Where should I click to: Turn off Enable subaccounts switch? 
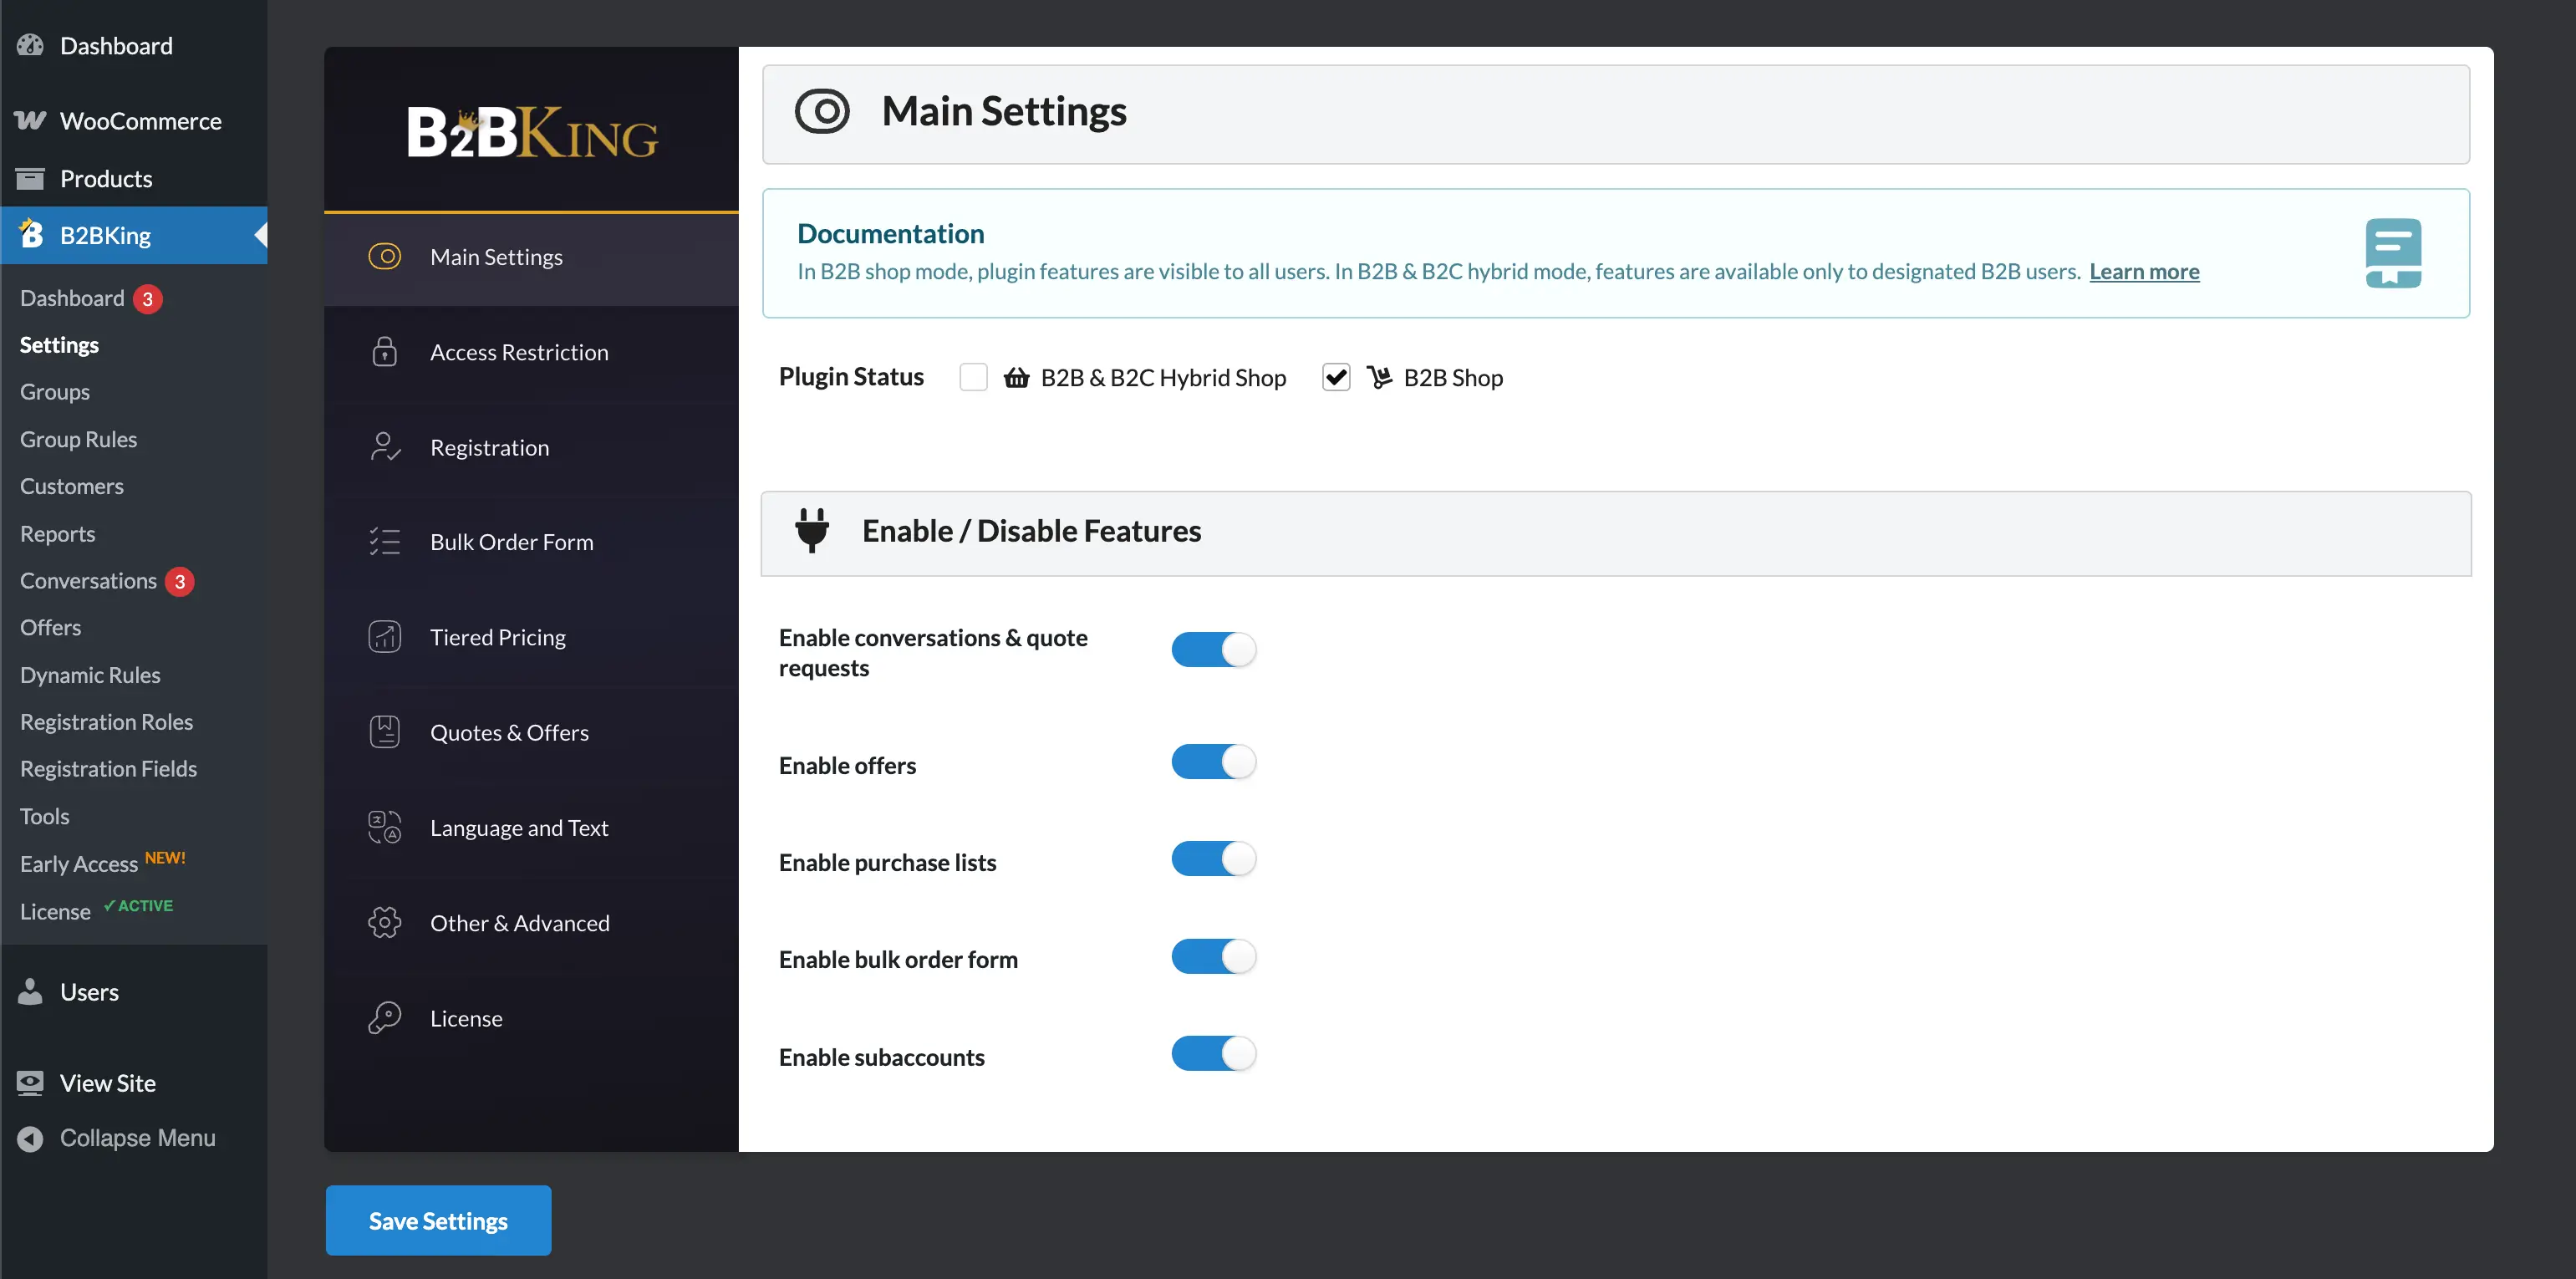pos(1213,1054)
